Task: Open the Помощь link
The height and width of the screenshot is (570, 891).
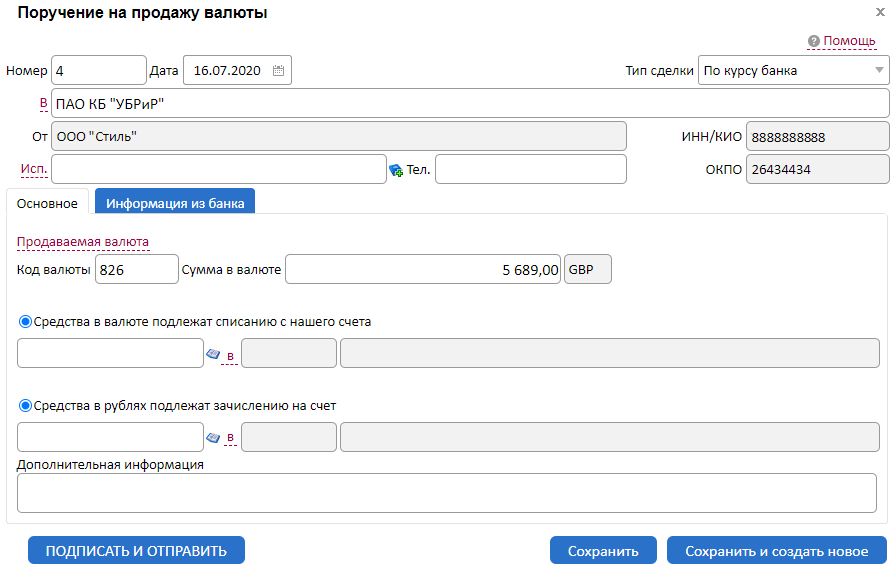Action: click(x=849, y=41)
